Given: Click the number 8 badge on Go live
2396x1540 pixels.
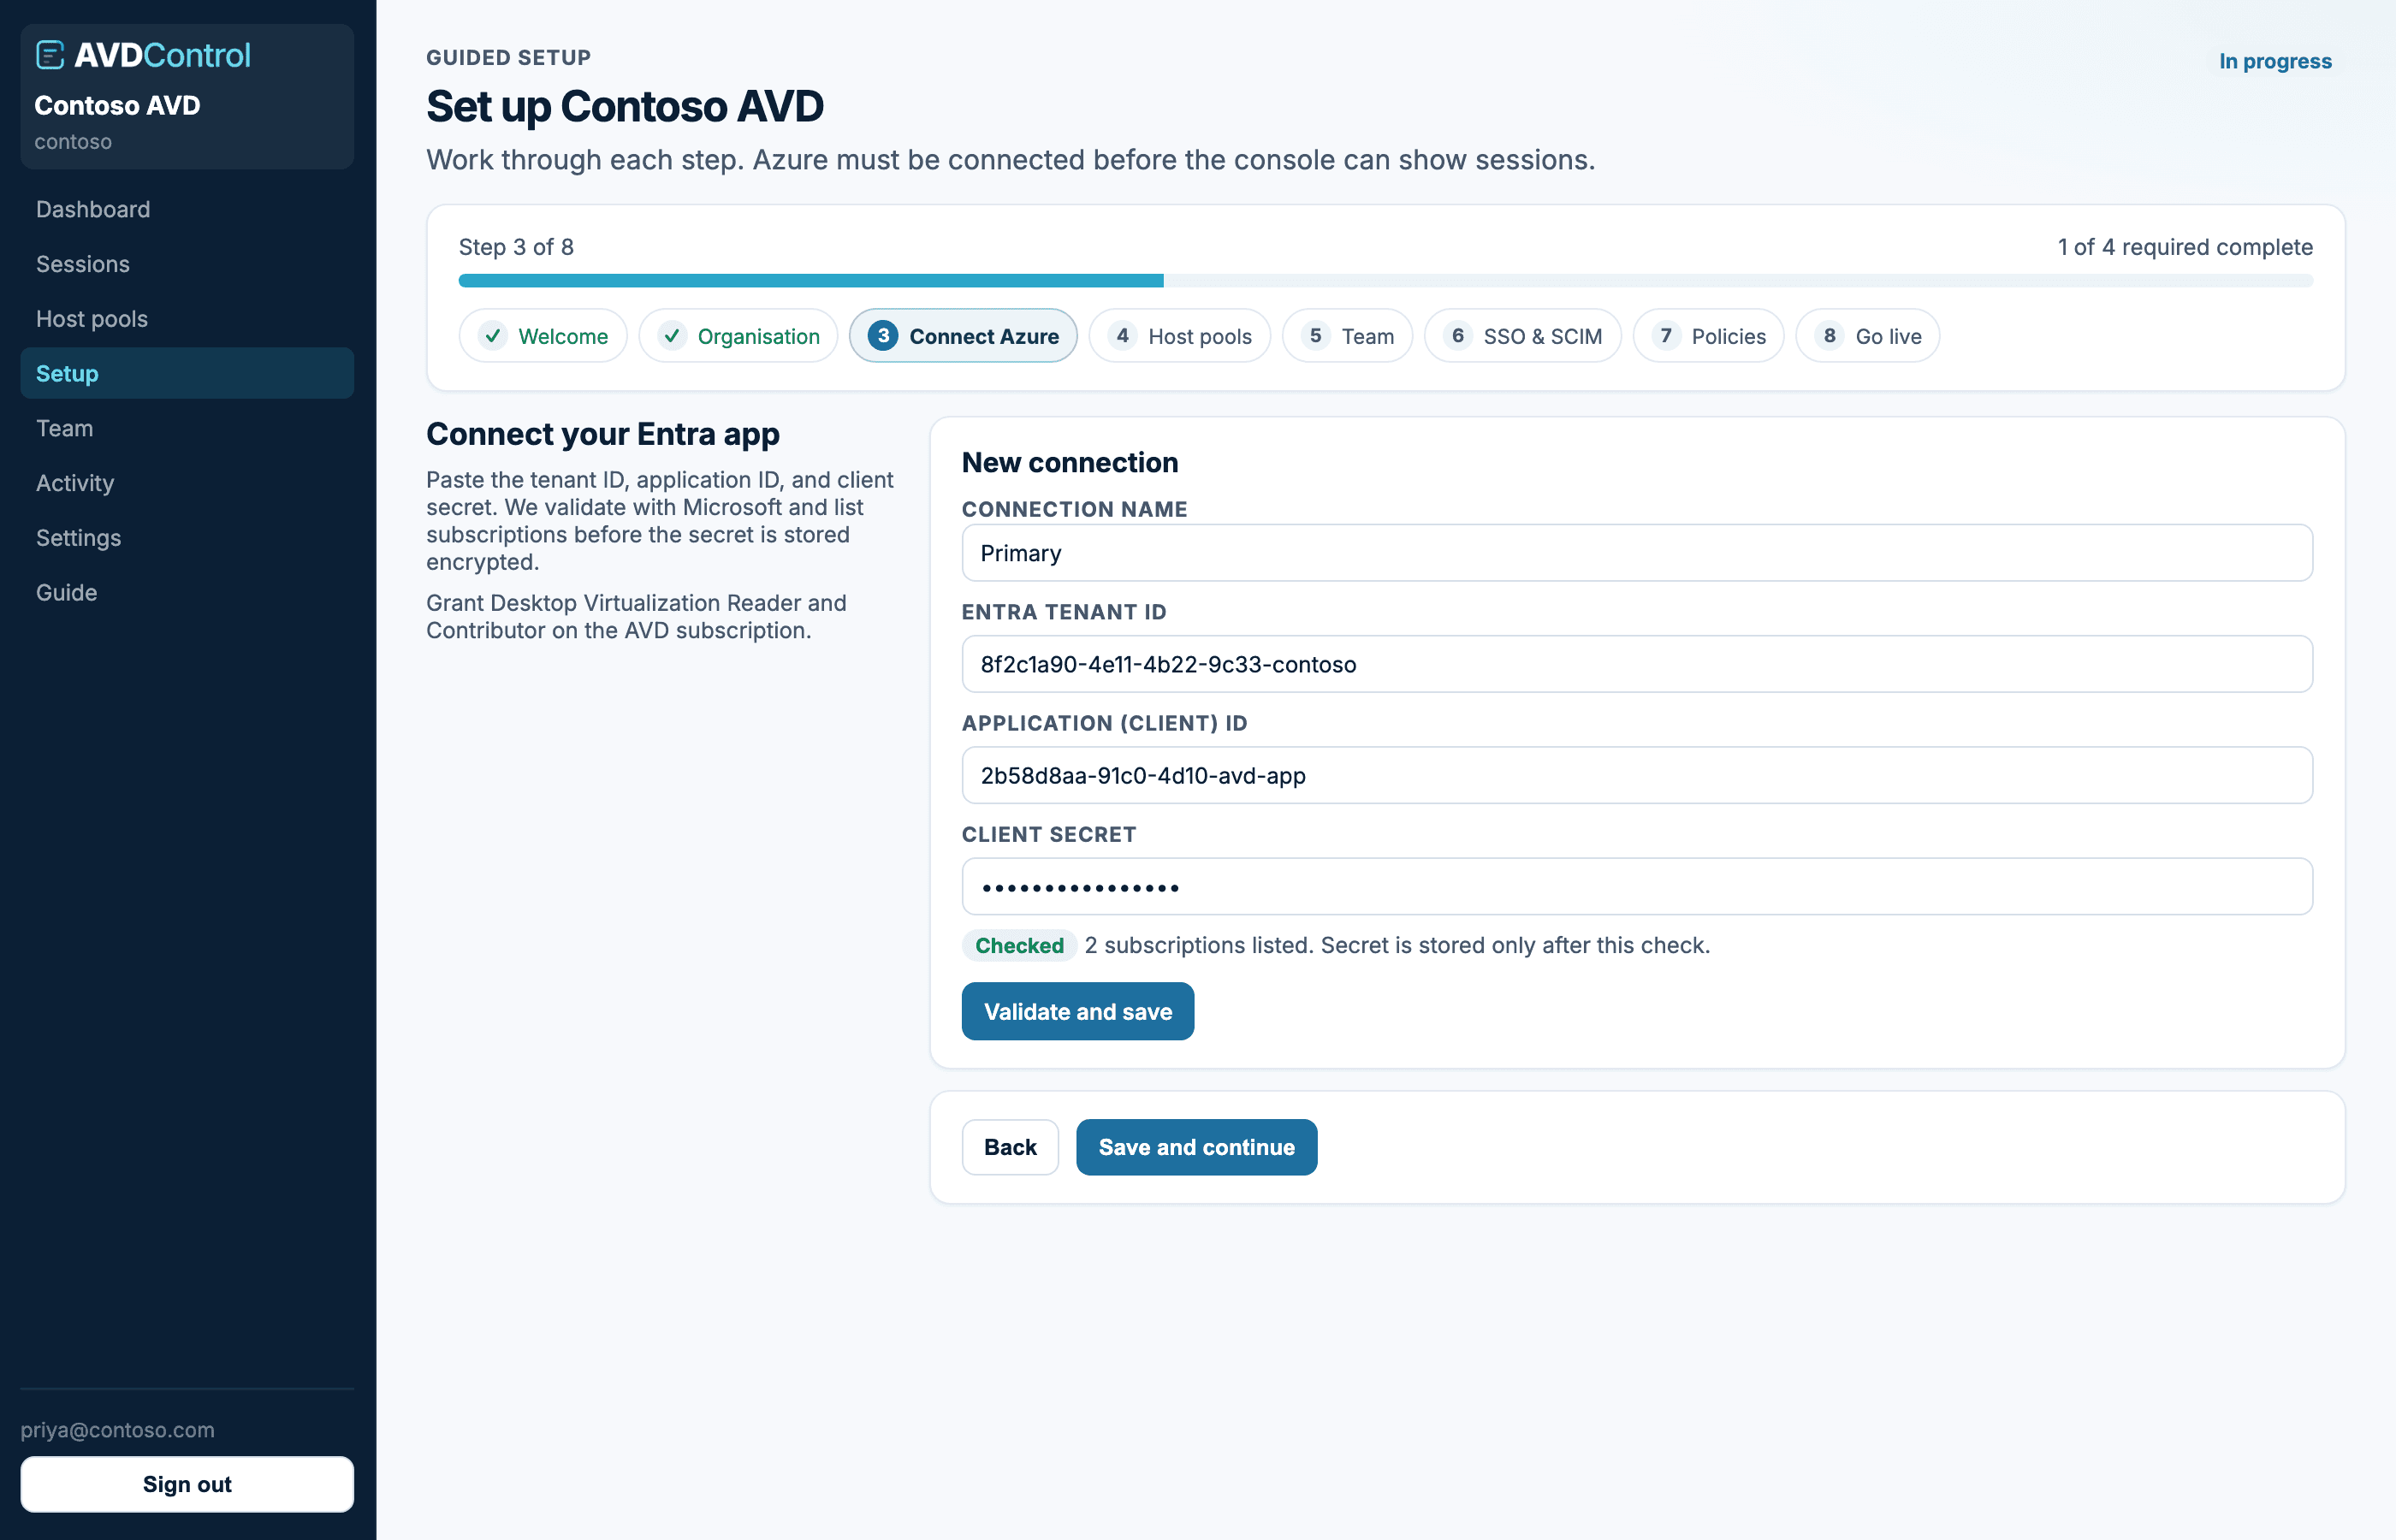Looking at the screenshot, I should coord(1830,336).
